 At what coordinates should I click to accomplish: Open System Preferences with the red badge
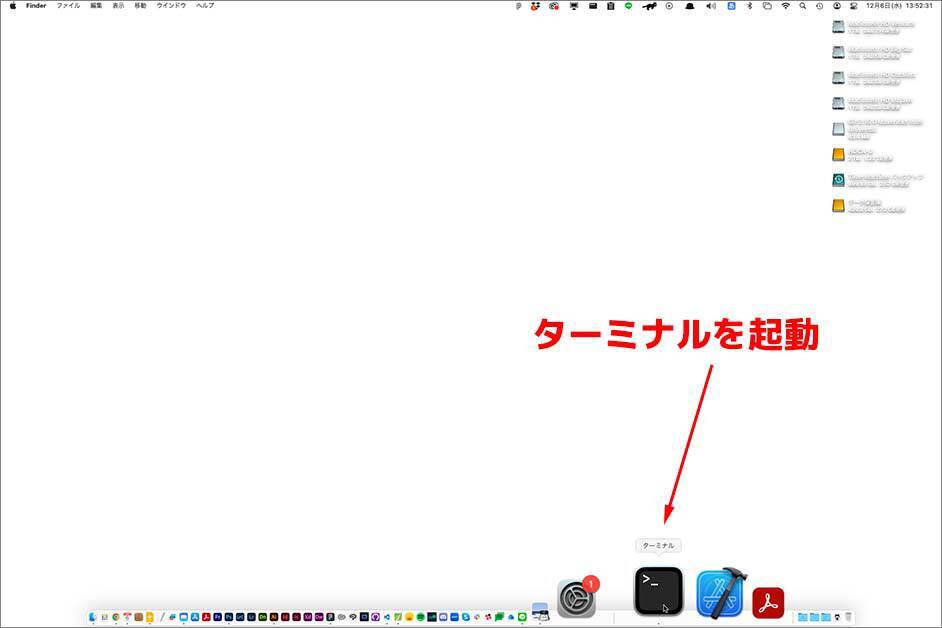(576, 598)
